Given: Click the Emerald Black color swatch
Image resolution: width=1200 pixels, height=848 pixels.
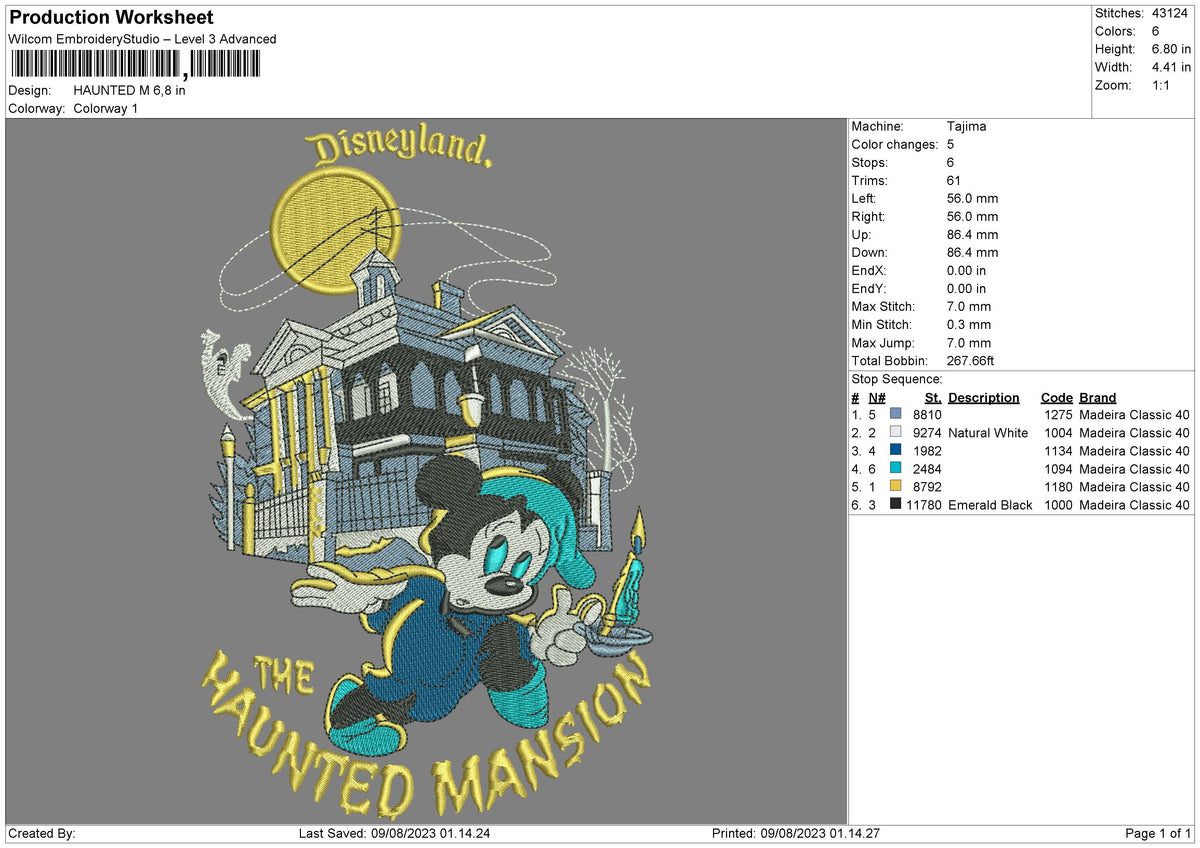Looking at the screenshot, I should coord(896,504).
